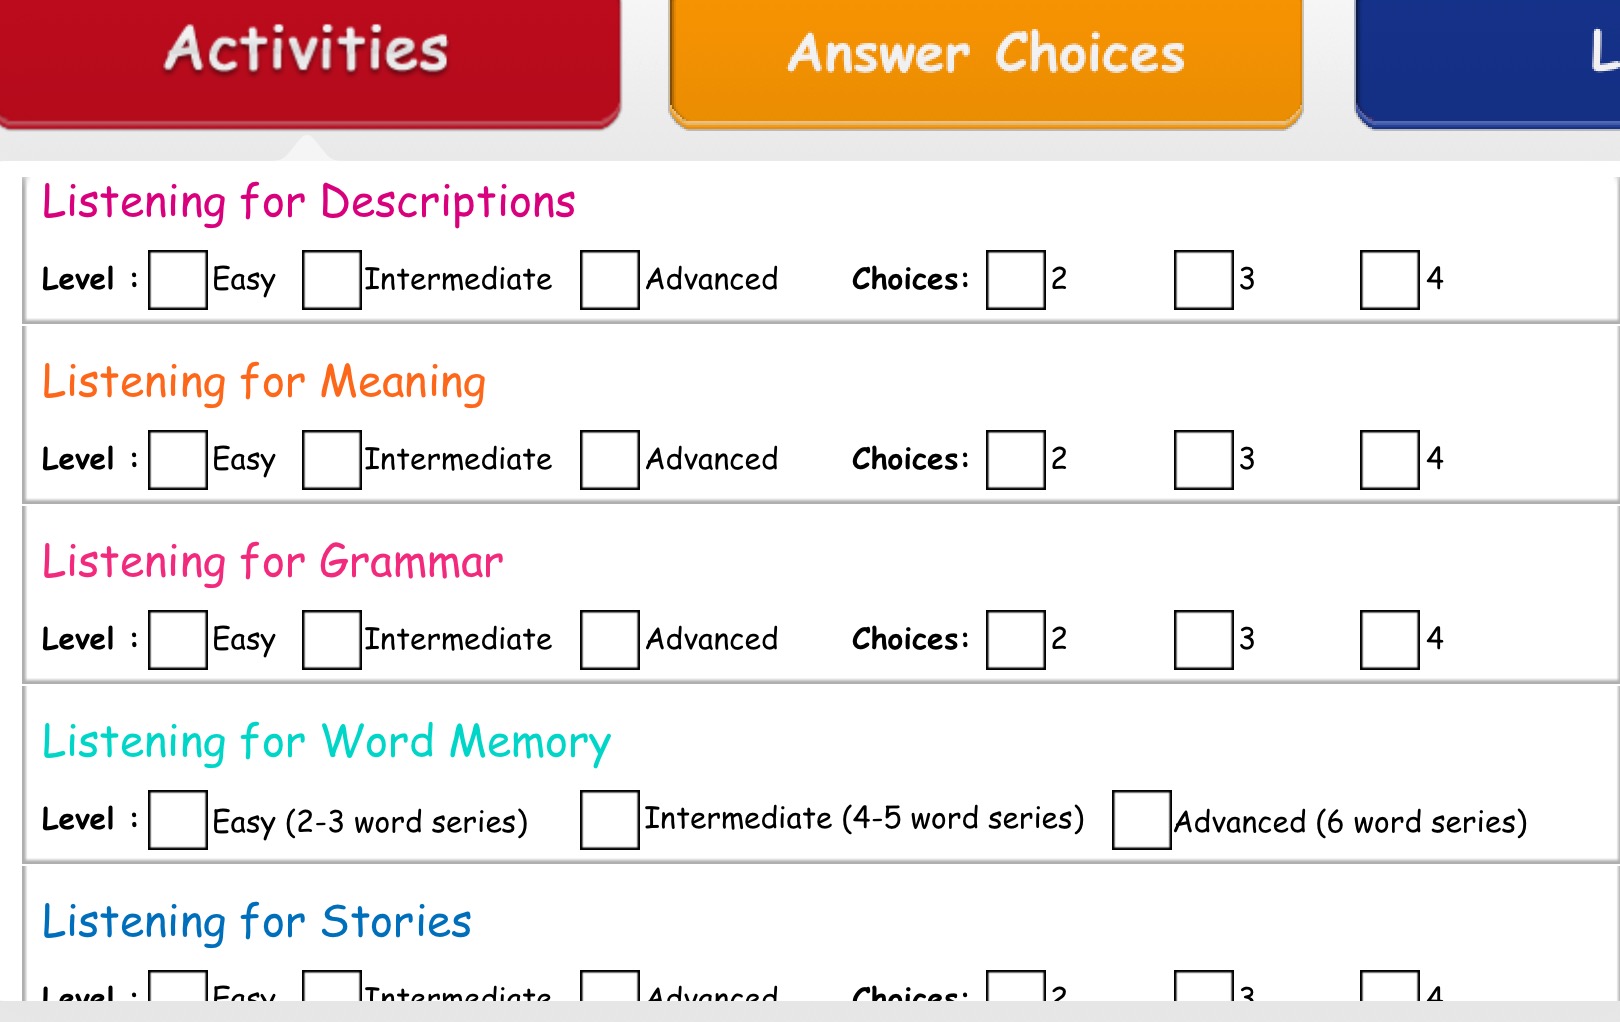Viewport: 1620px width, 1022px height.
Task: Tick Advanced under Listening for Descriptions
Action: 610,280
